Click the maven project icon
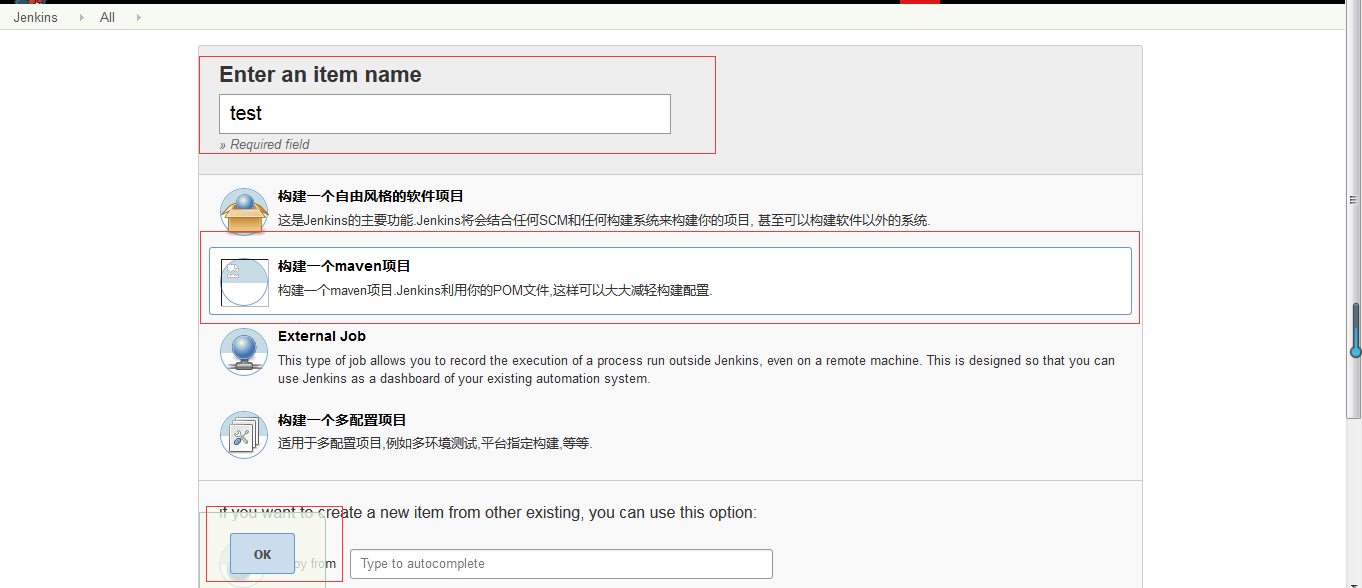This screenshot has width=1362, height=588. pos(244,282)
